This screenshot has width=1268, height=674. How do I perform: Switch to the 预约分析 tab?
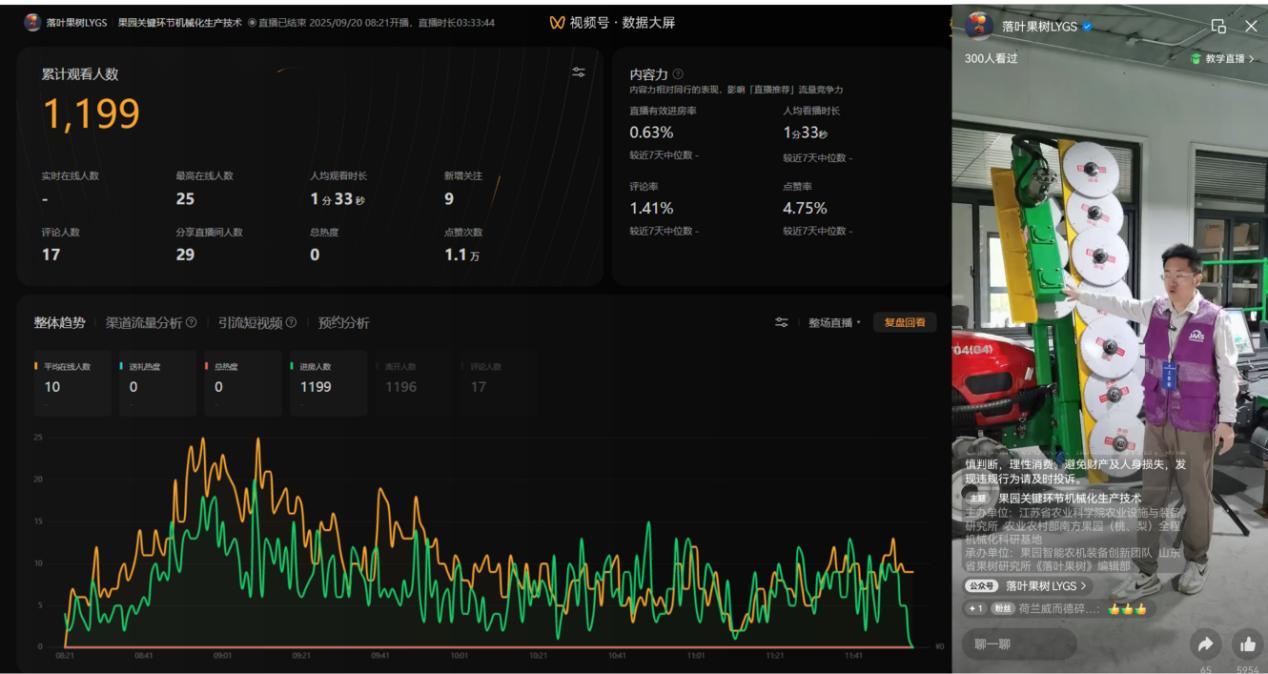click(x=343, y=322)
